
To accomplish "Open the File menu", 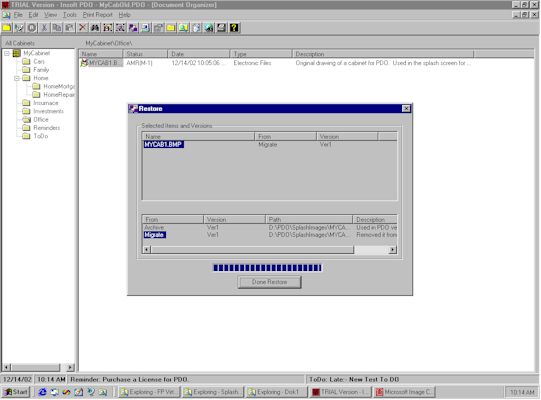I will 18,15.
